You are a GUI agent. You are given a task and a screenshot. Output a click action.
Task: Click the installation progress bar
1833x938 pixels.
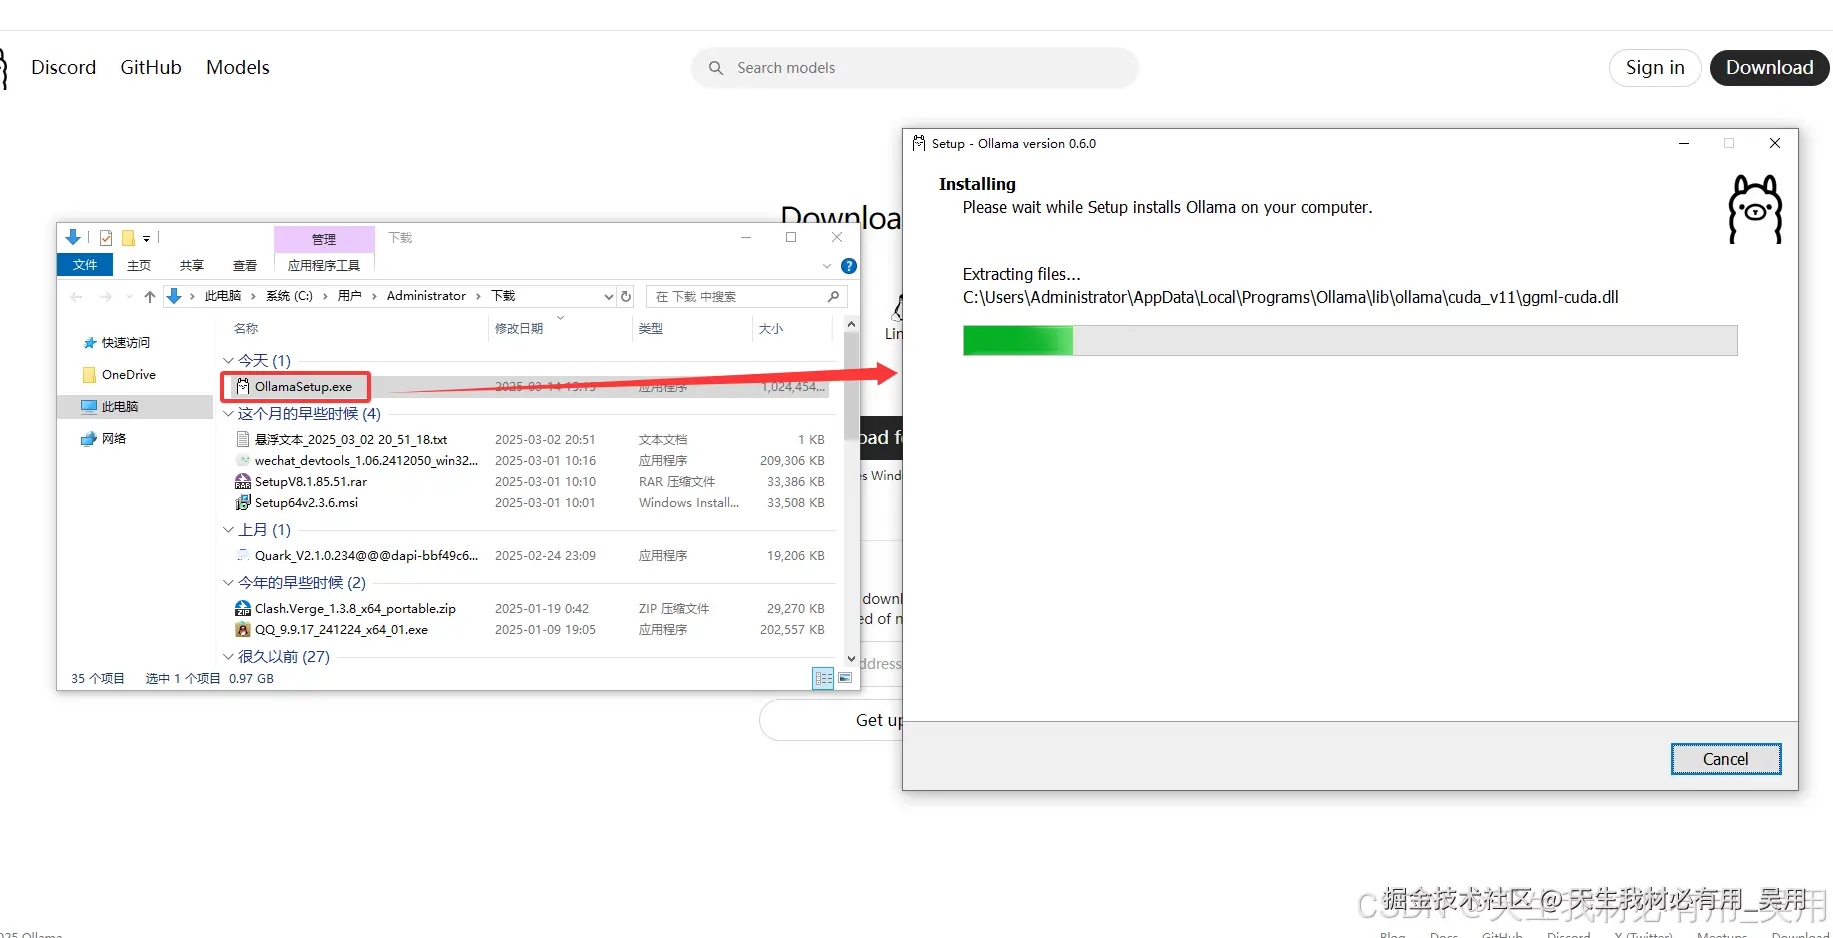click(x=1350, y=340)
